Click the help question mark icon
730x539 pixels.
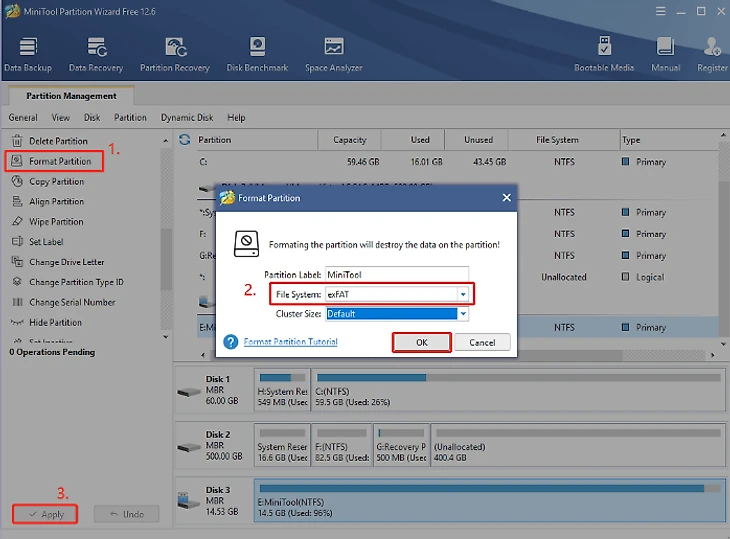point(230,342)
